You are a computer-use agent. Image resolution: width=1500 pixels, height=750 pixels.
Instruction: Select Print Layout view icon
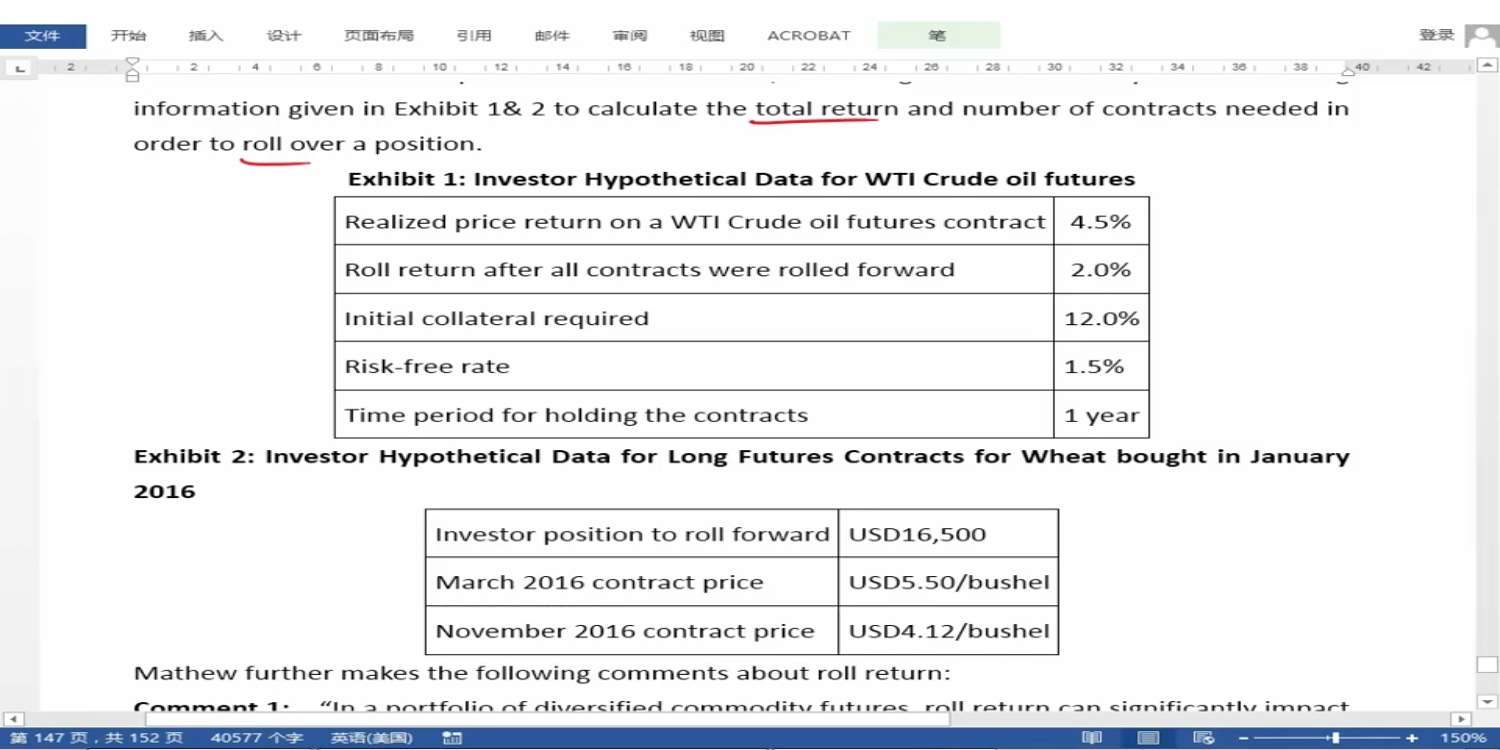pos(1149,738)
